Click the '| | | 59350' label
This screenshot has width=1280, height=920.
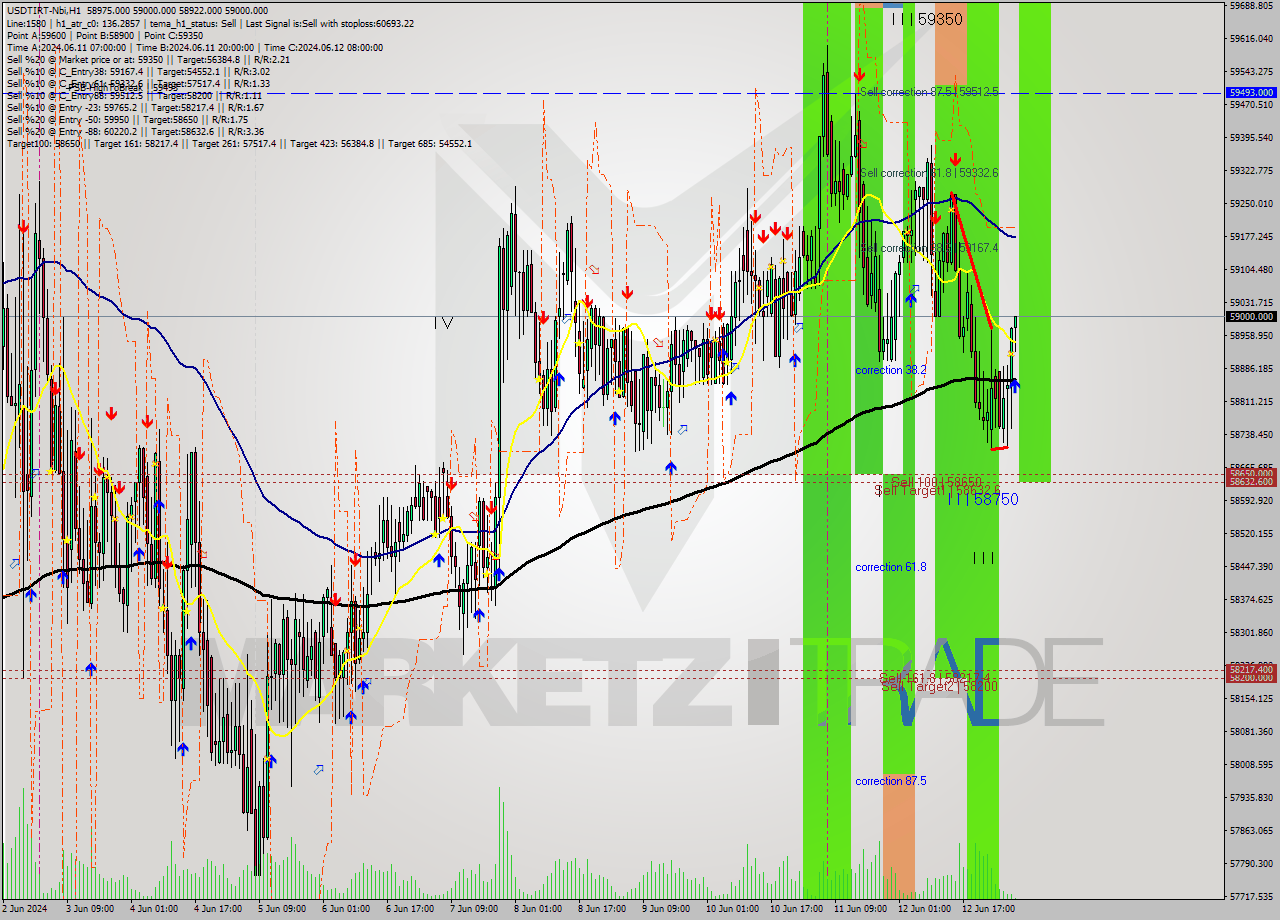[x=927, y=19]
